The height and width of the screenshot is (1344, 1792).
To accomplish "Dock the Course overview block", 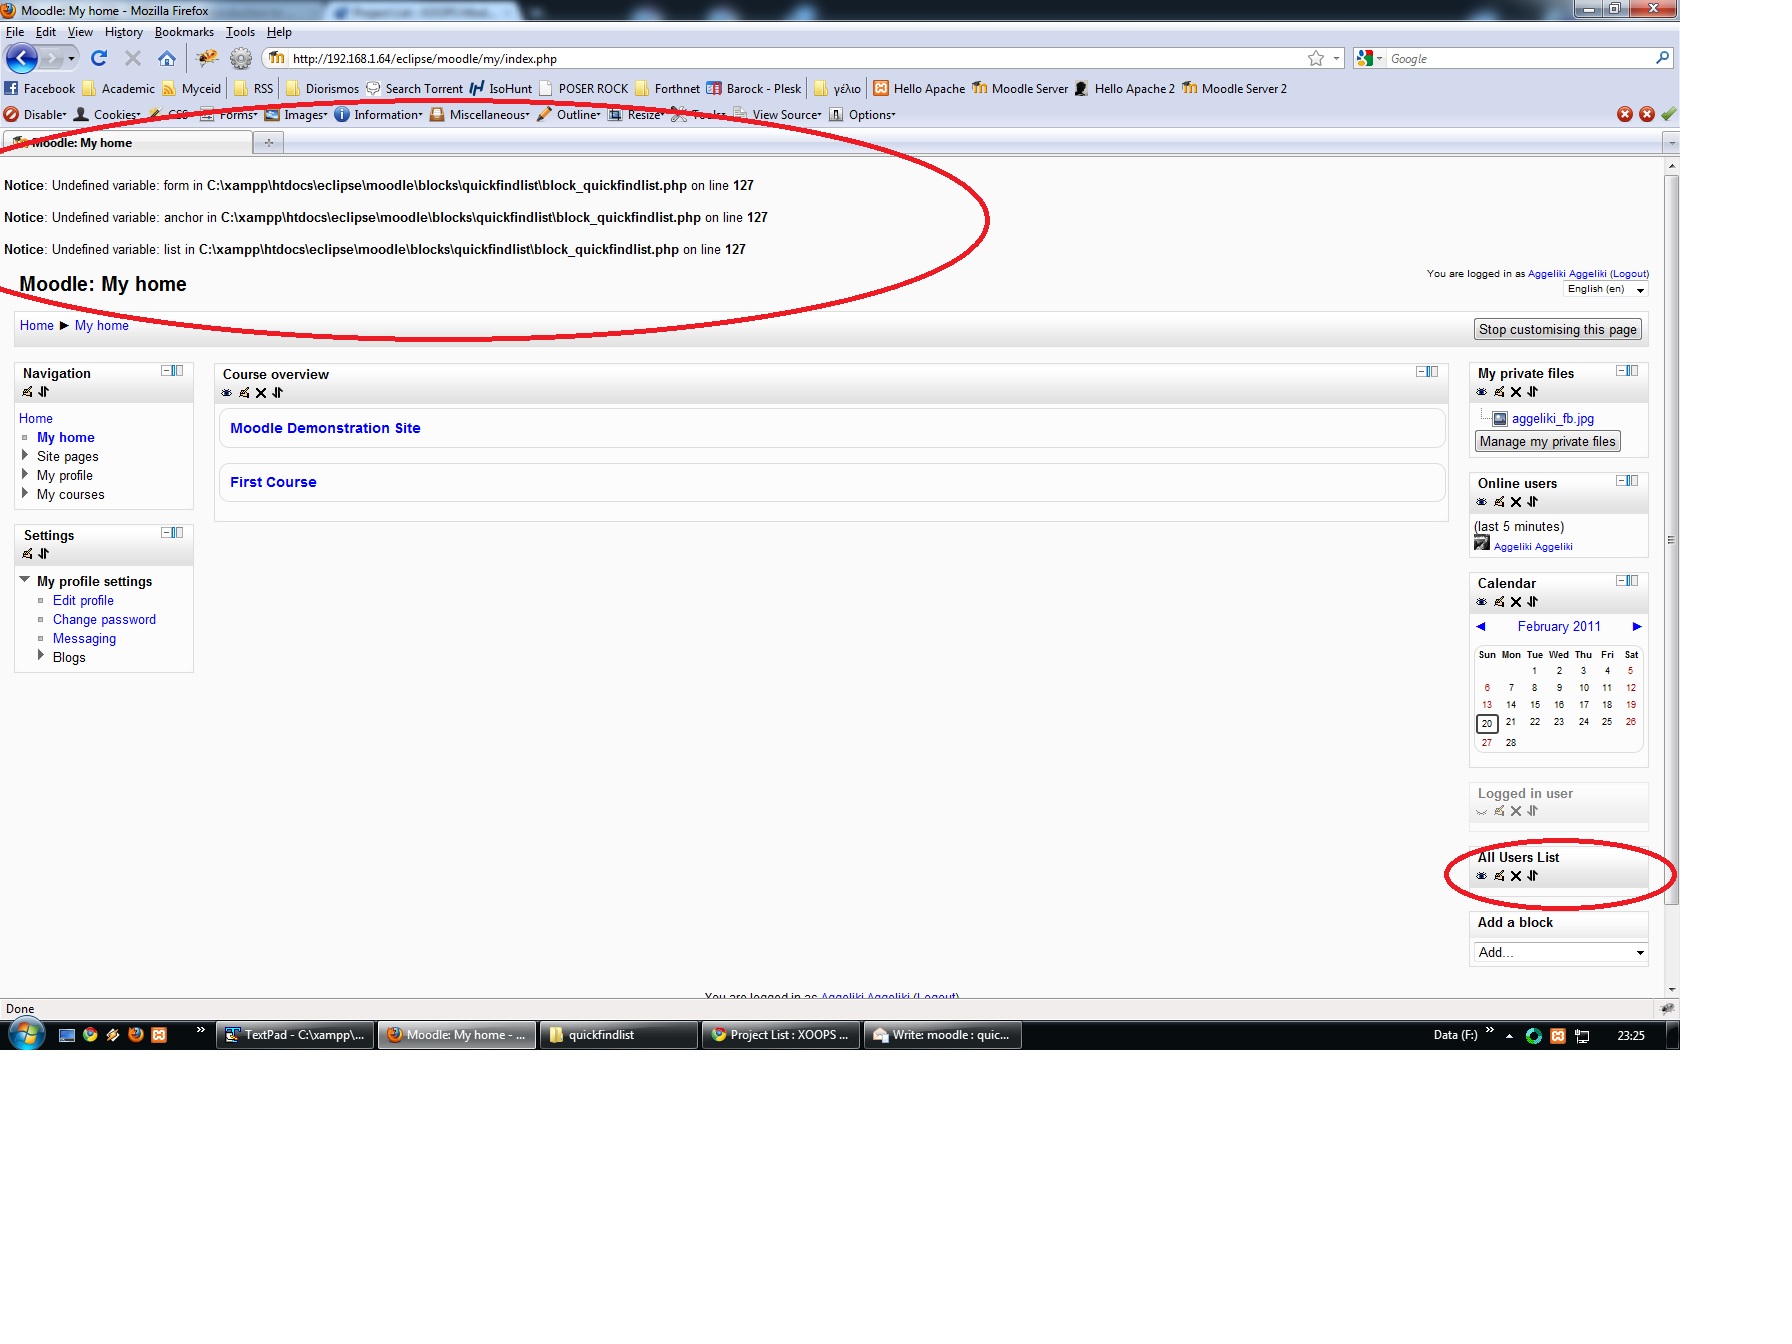I will pos(1433,372).
